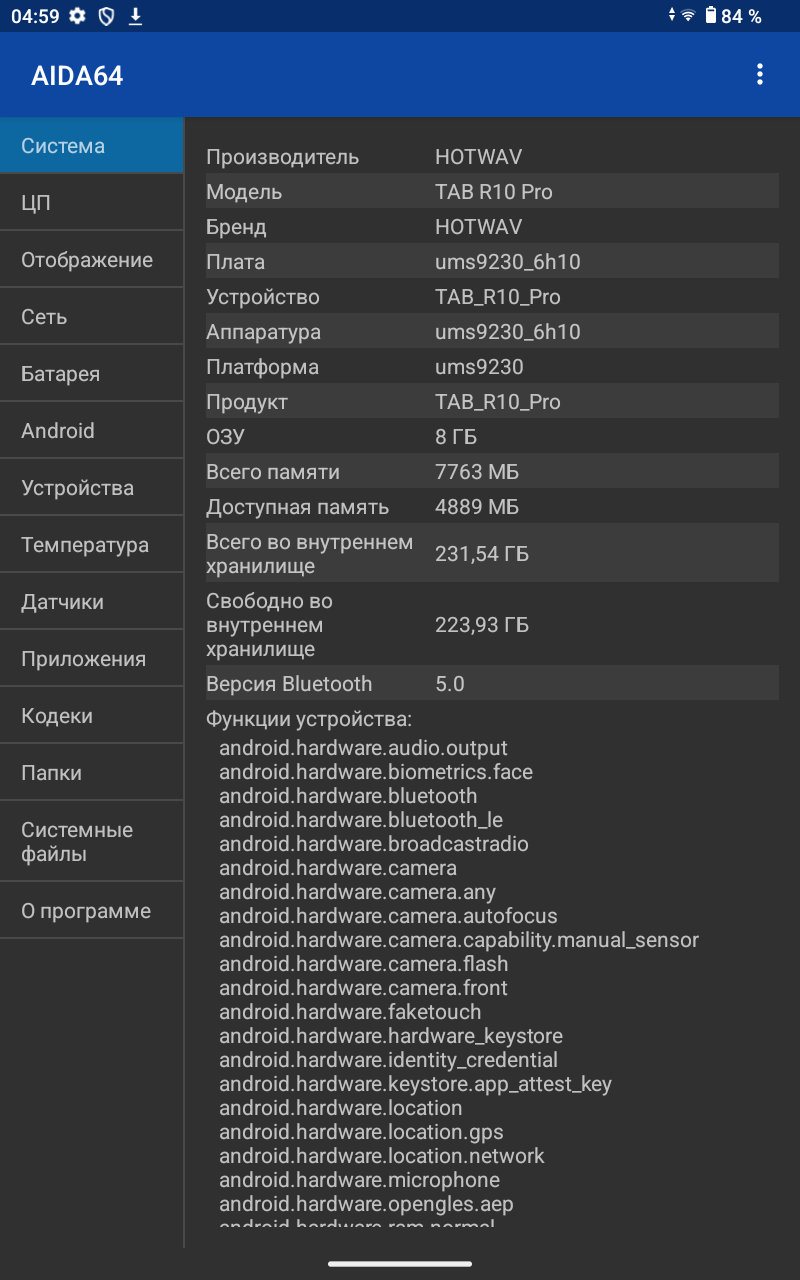View the Датчики section
The width and height of the screenshot is (800, 1280).
point(91,602)
